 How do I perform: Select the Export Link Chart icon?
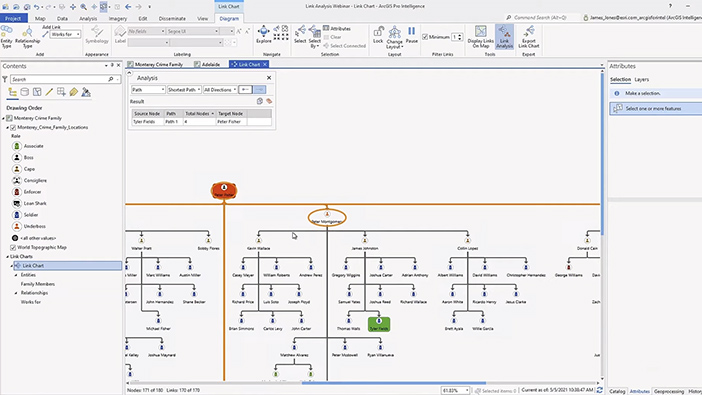tap(529, 36)
